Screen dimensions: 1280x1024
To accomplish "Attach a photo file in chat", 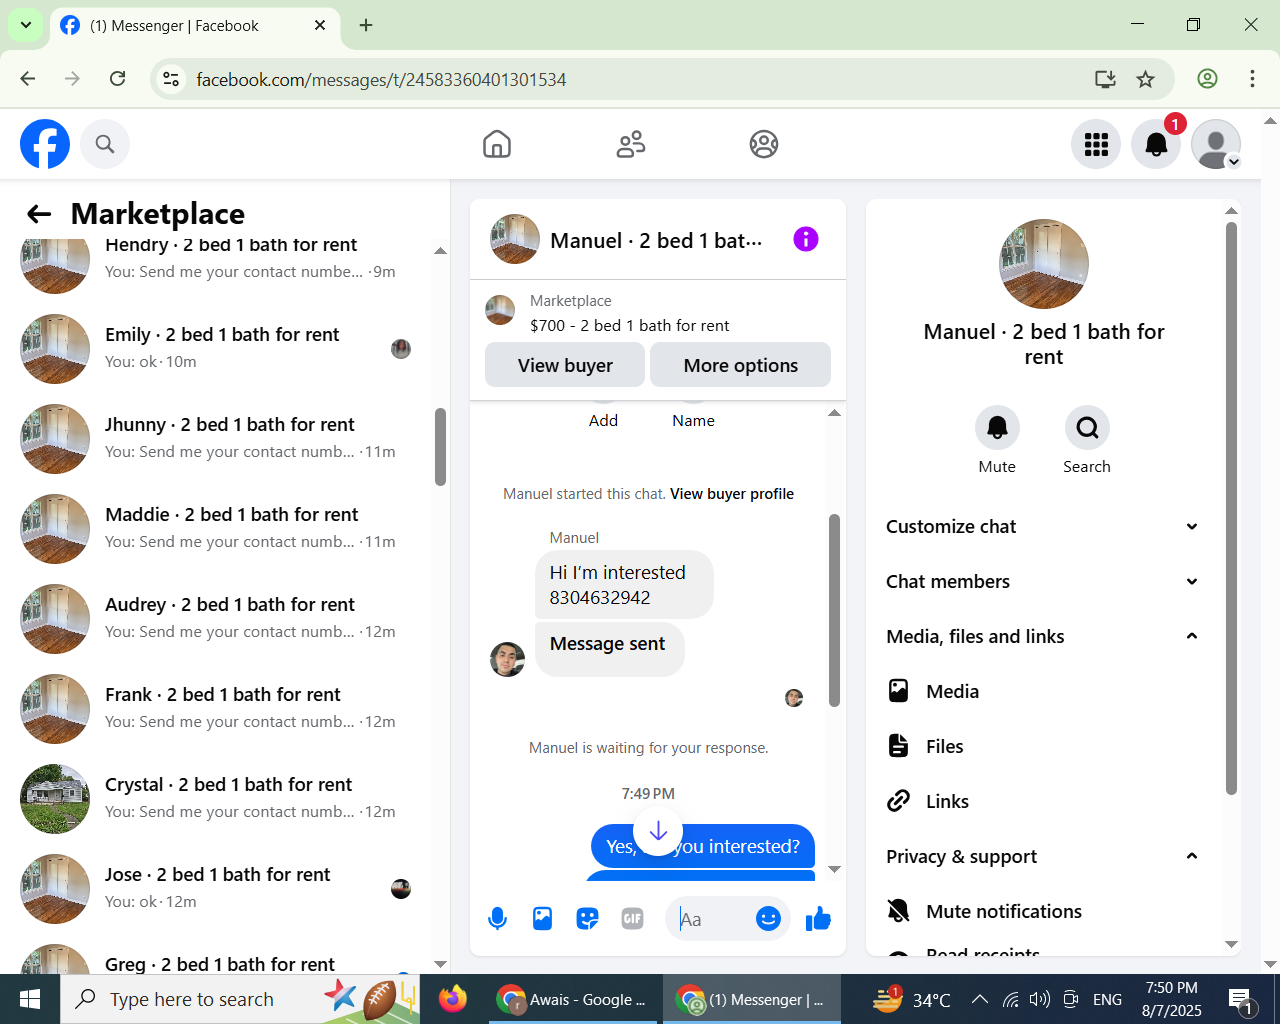I will point(542,918).
